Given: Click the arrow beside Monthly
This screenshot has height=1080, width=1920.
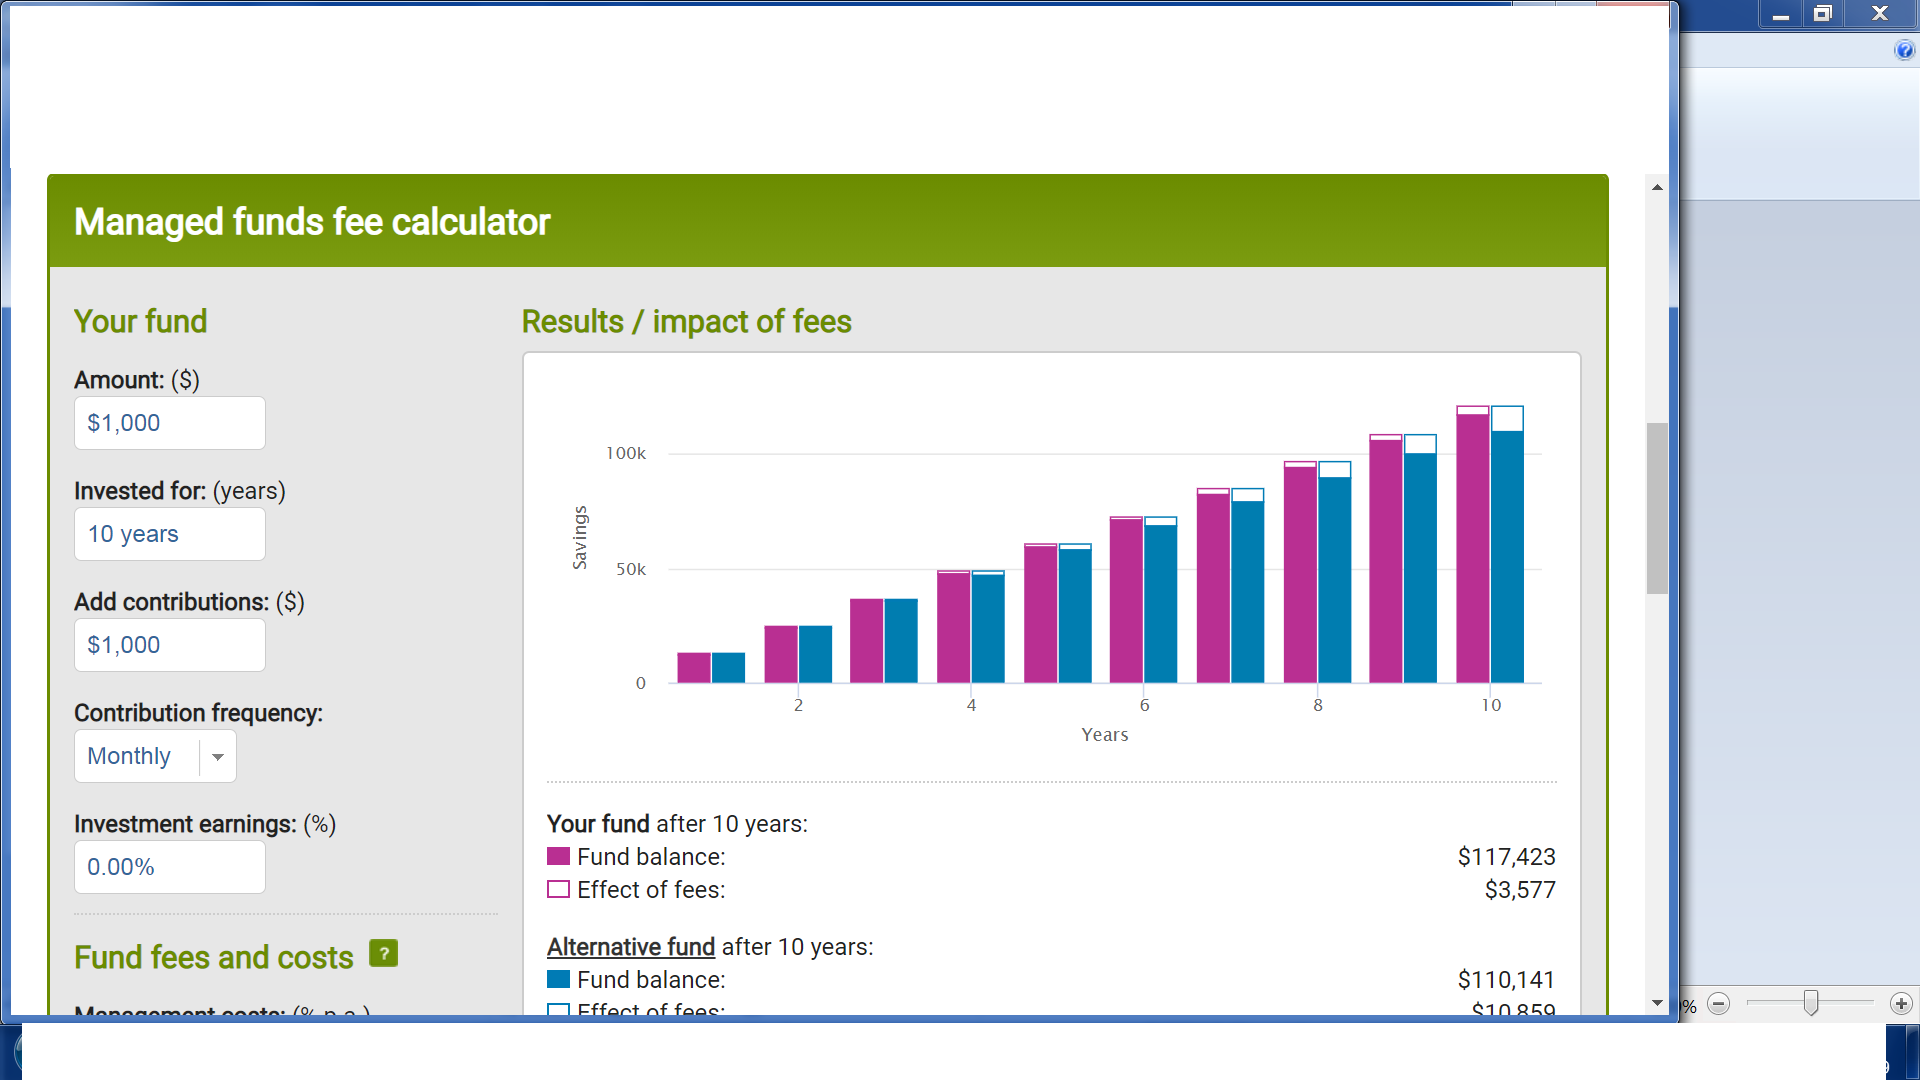Looking at the screenshot, I should pyautogui.click(x=218, y=757).
